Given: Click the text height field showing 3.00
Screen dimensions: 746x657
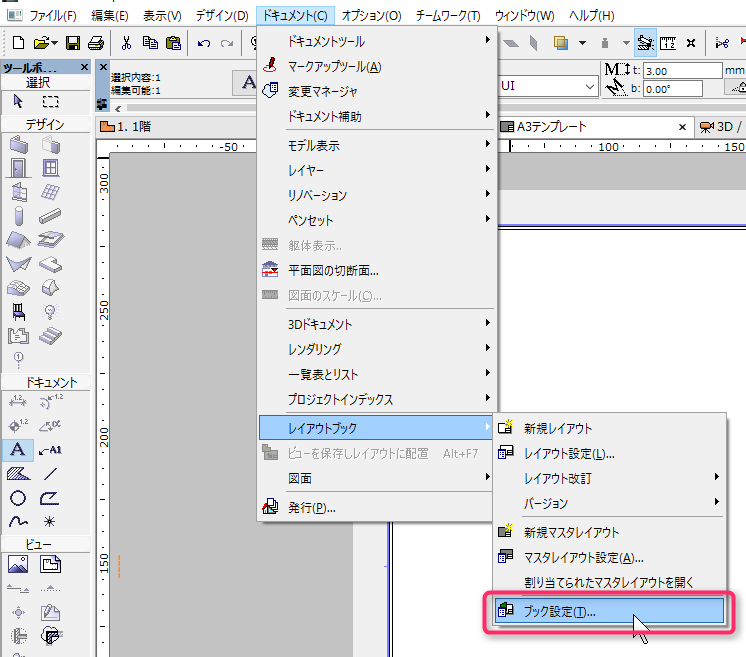Looking at the screenshot, I should (683, 71).
